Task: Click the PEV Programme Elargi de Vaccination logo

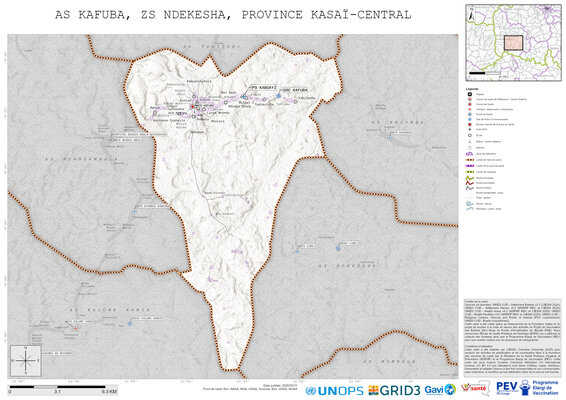Action: [x=527, y=388]
